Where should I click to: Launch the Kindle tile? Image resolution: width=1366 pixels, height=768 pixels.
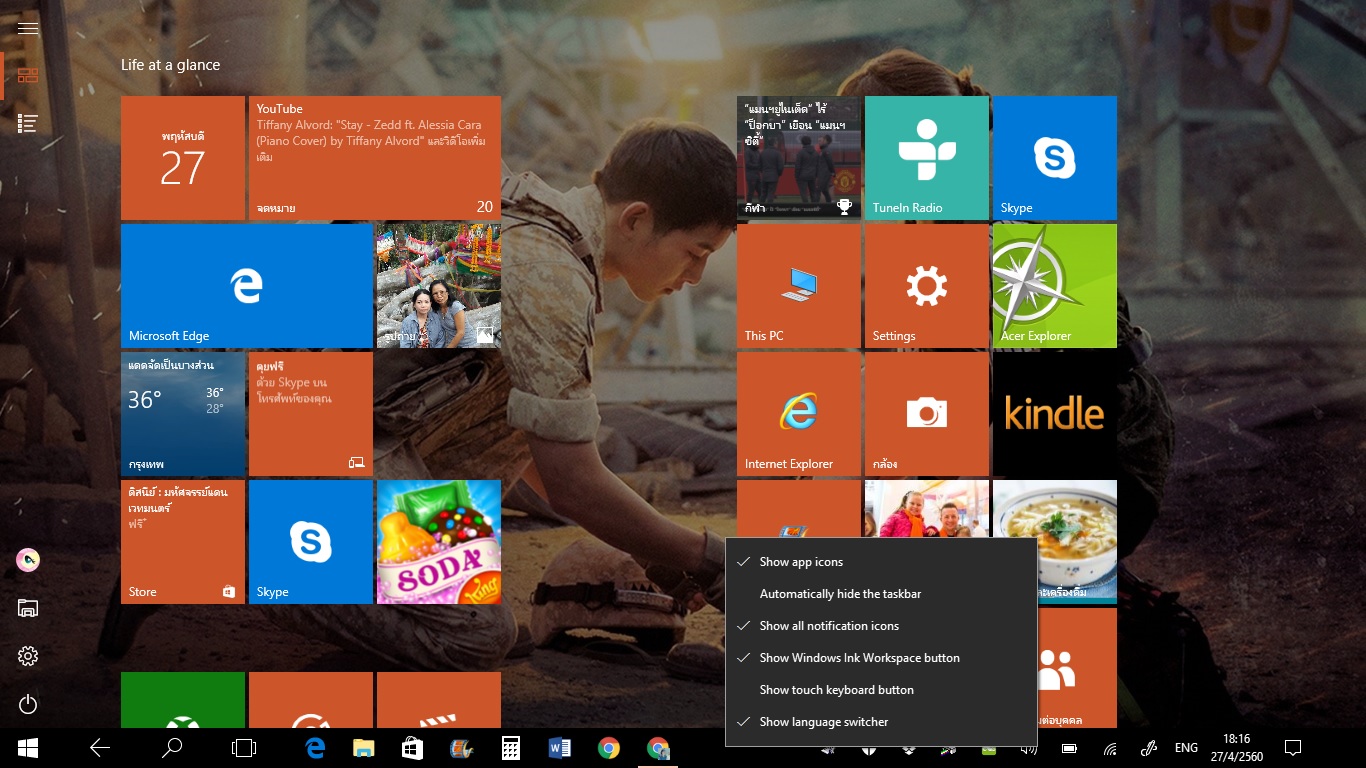[x=1055, y=414]
